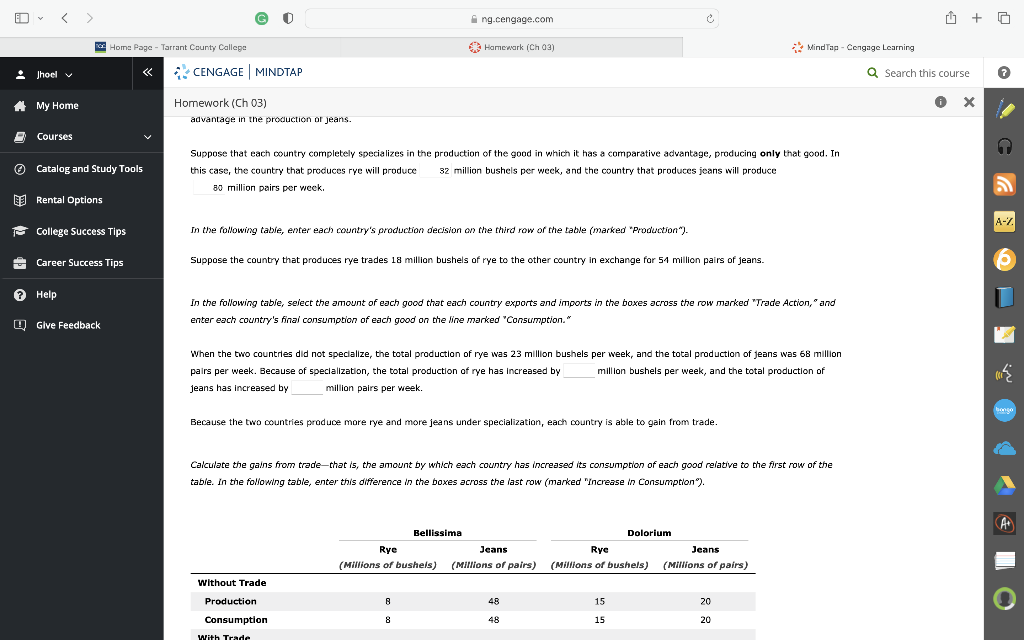Open the Bongo app icon

click(1005, 411)
